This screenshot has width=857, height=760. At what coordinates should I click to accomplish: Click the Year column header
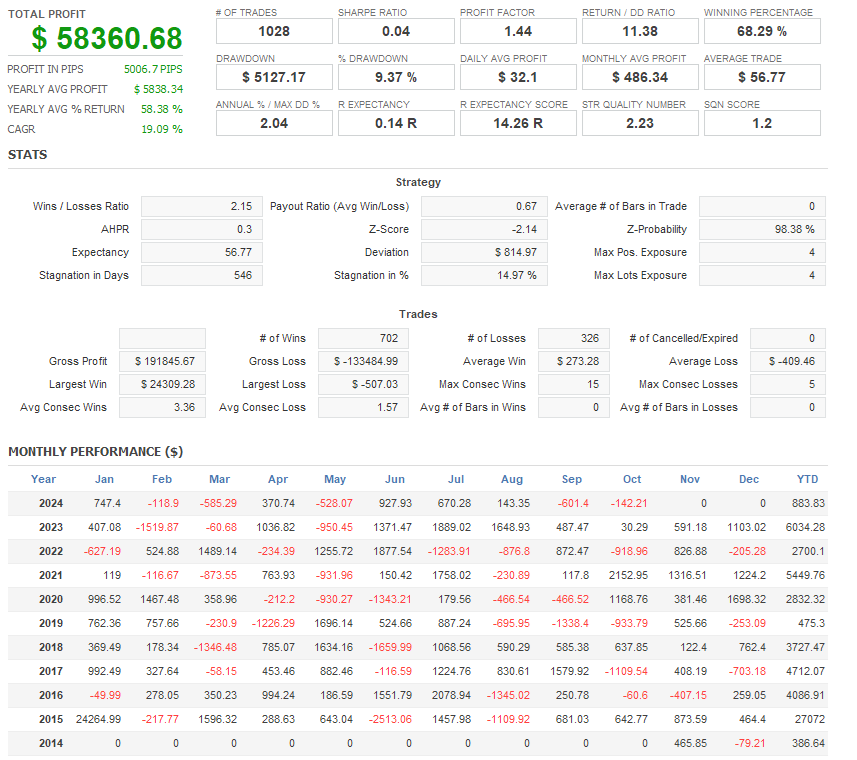pyautogui.click(x=43, y=480)
